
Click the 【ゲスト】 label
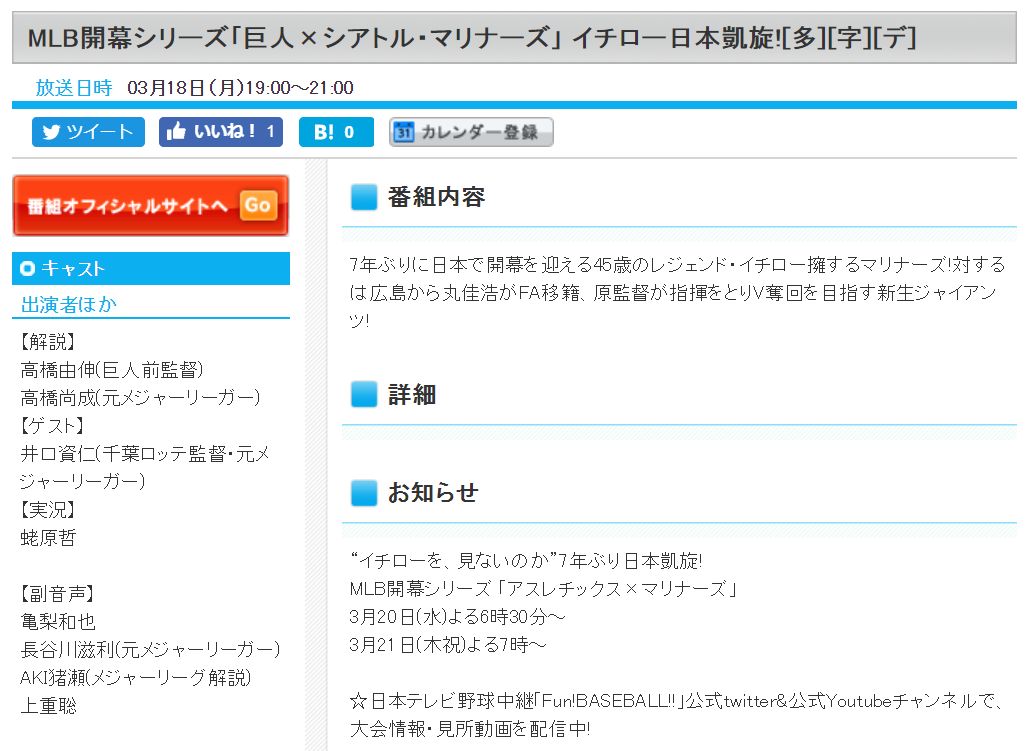pyautogui.click(x=52, y=426)
